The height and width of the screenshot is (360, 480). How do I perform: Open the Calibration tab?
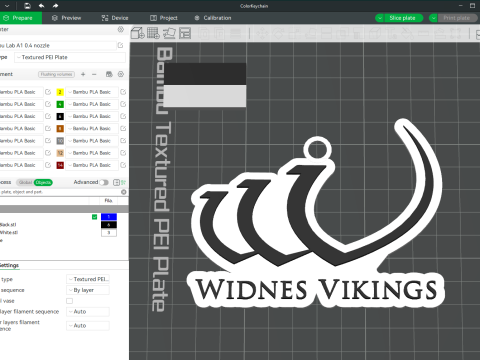coord(213,18)
